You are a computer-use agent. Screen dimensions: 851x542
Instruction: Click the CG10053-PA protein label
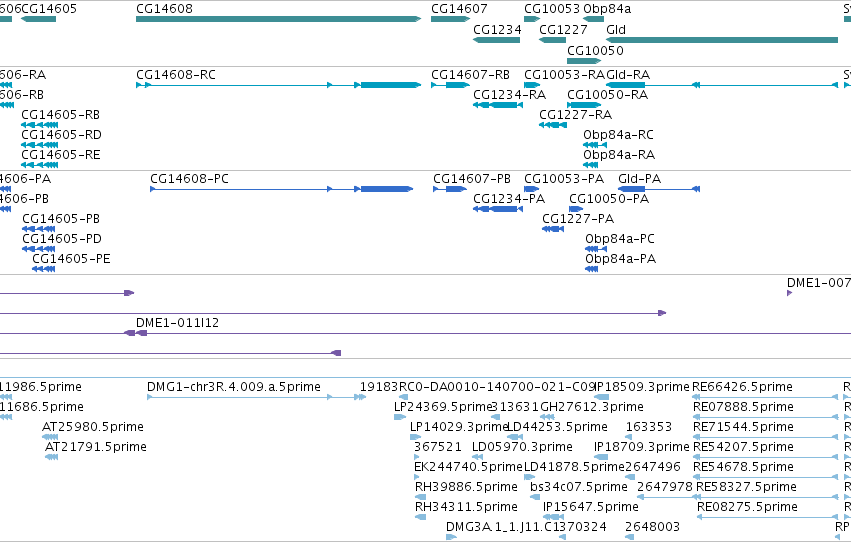coord(564,179)
